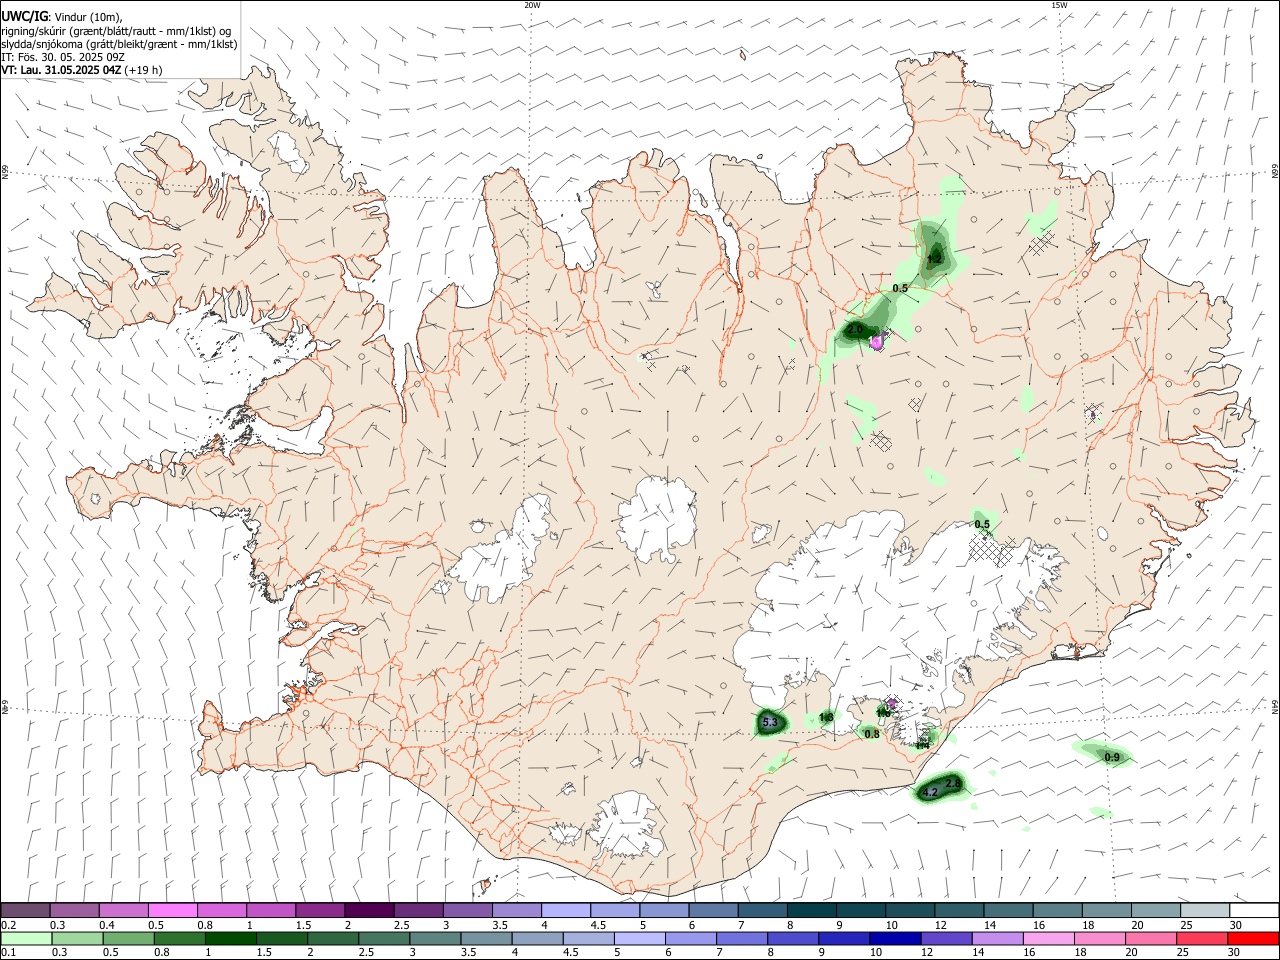Click the pink swatch between 16 and 18 in the green-blue legend row

coord(1049,938)
